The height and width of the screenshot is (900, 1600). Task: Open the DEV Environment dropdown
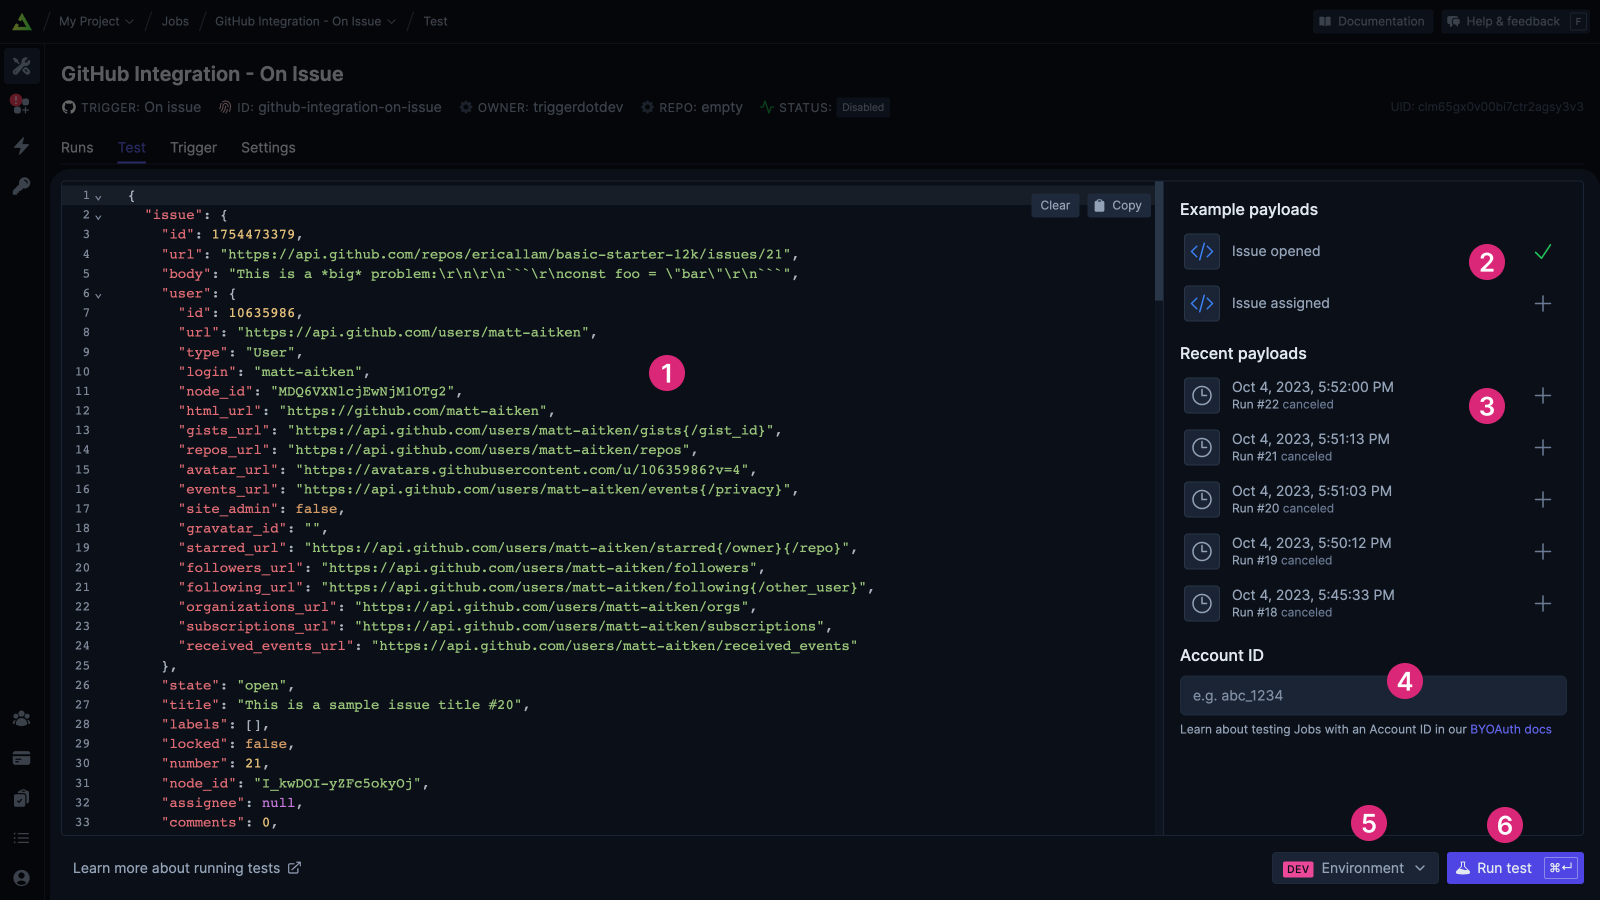pyautogui.click(x=1355, y=868)
